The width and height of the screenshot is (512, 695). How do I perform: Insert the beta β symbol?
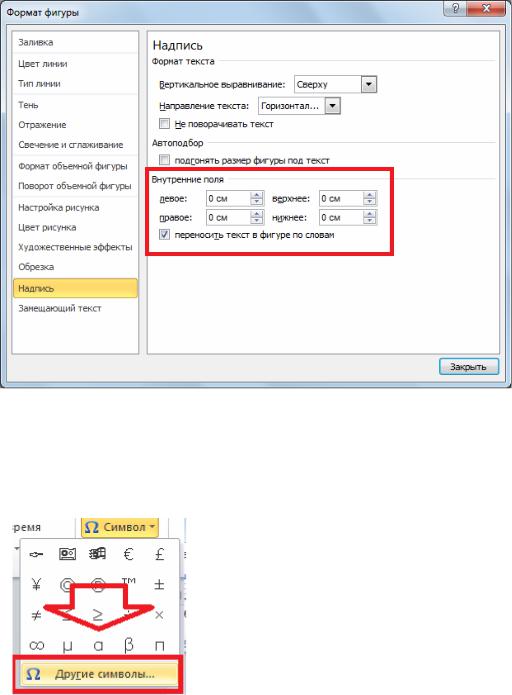click(x=129, y=645)
